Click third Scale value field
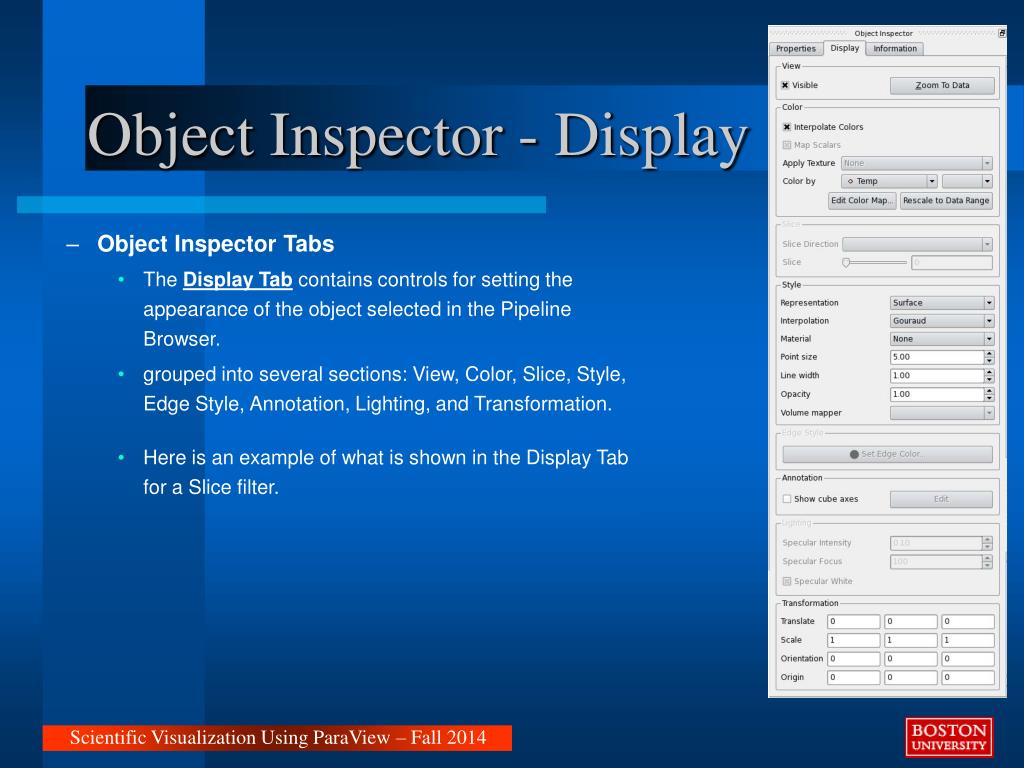1024x768 pixels. point(968,640)
